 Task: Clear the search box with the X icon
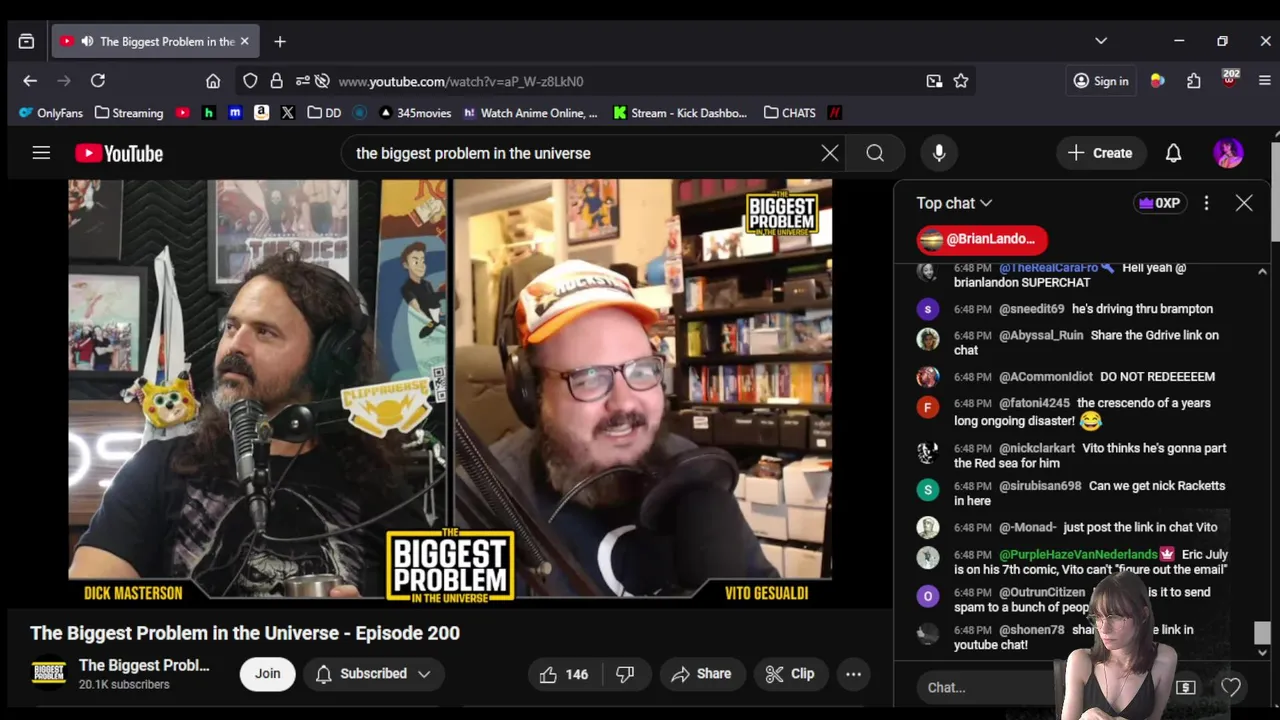(x=830, y=153)
